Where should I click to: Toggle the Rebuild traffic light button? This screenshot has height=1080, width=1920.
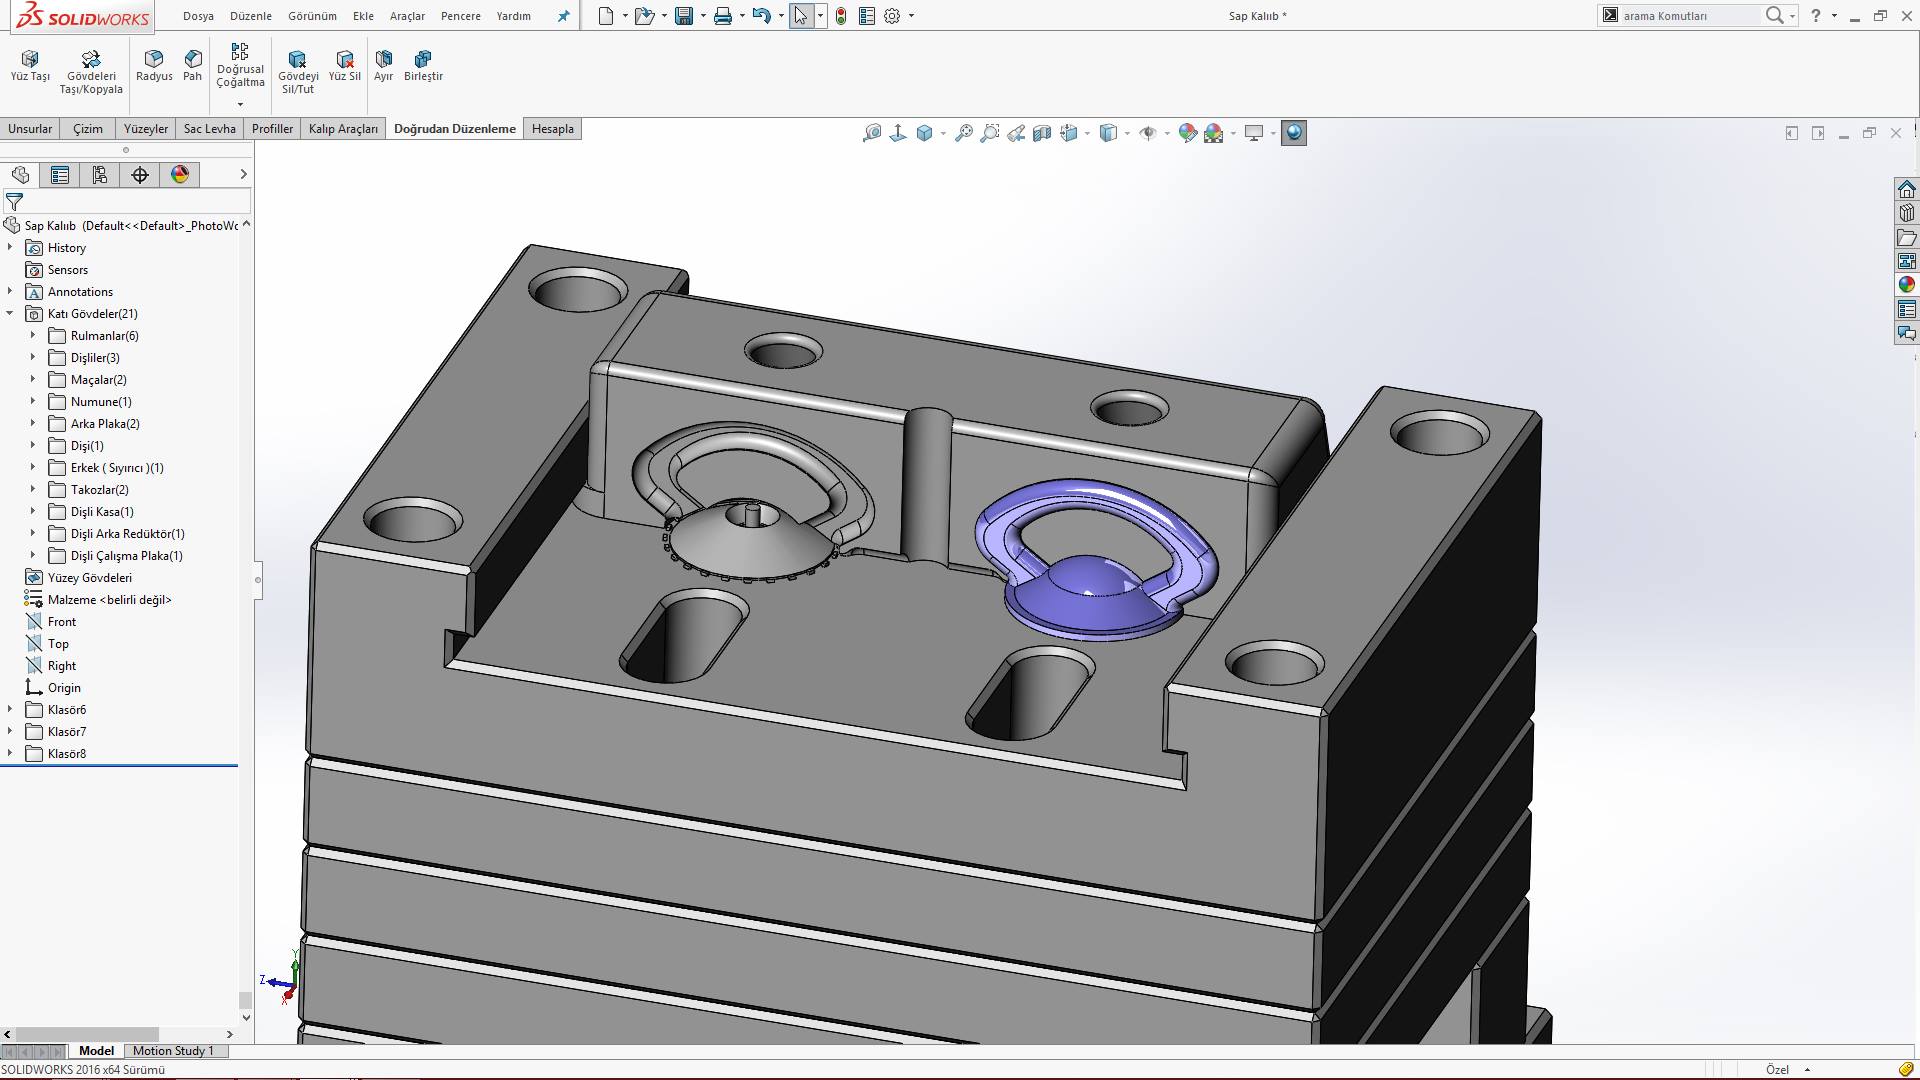click(841, 16)
